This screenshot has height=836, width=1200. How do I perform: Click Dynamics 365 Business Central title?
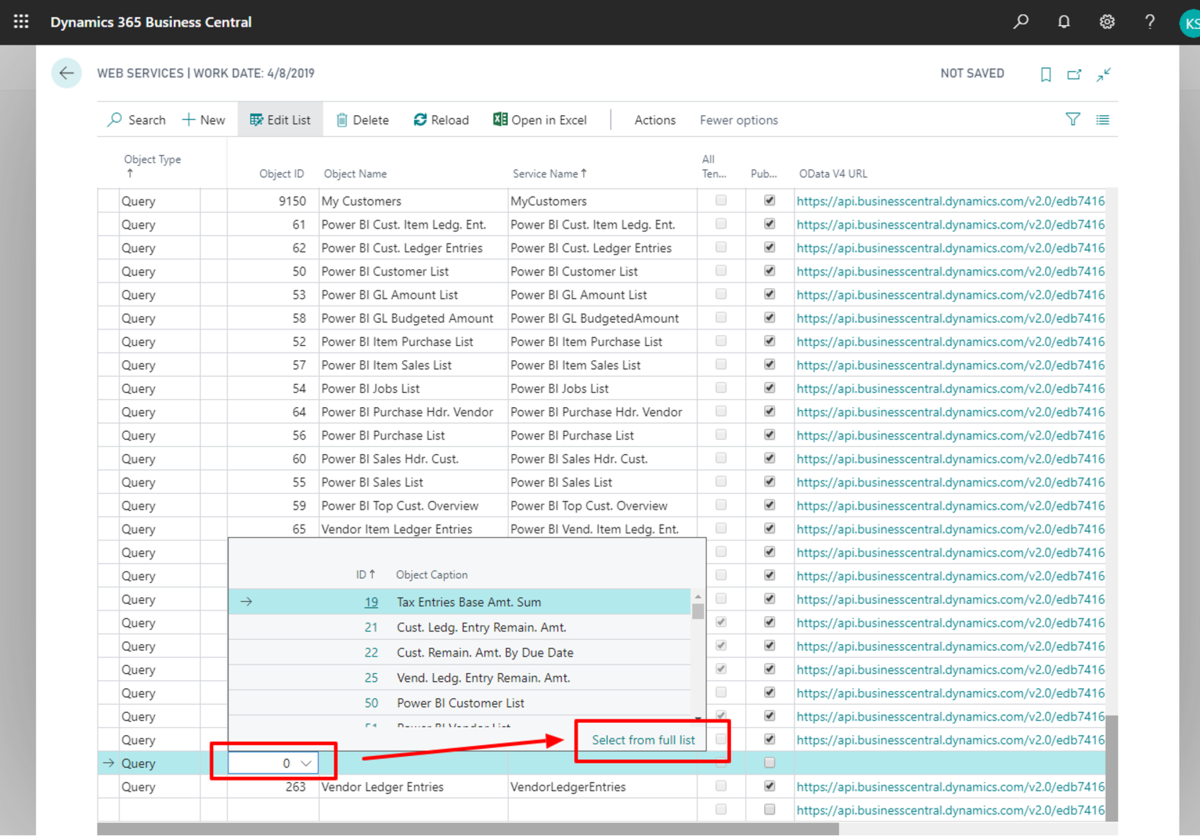click(x=151, y=22)
